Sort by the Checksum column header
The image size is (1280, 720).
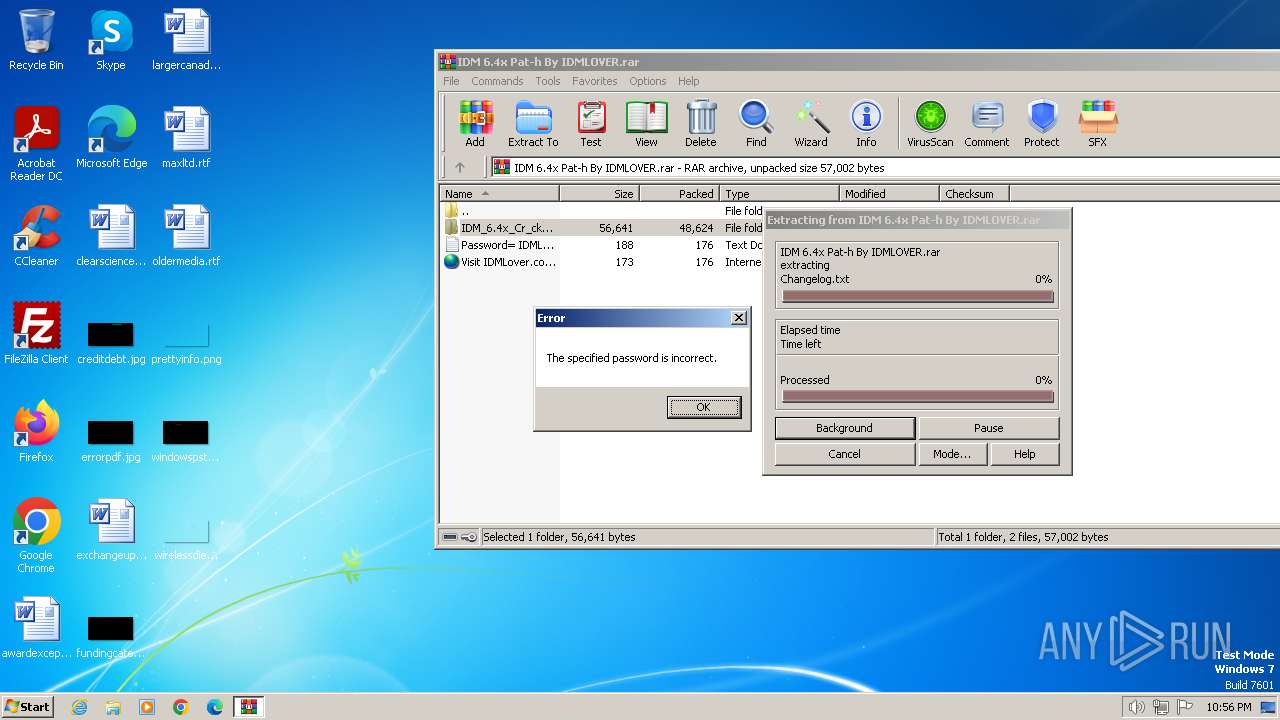click(975, 194)
